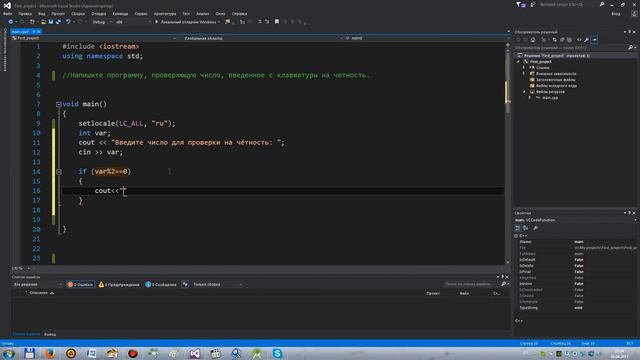The width and height of the screenshot is (640, 360).
Task: Click Solution Explorer refresh/sync icon
Action: [x=554, y=40]
